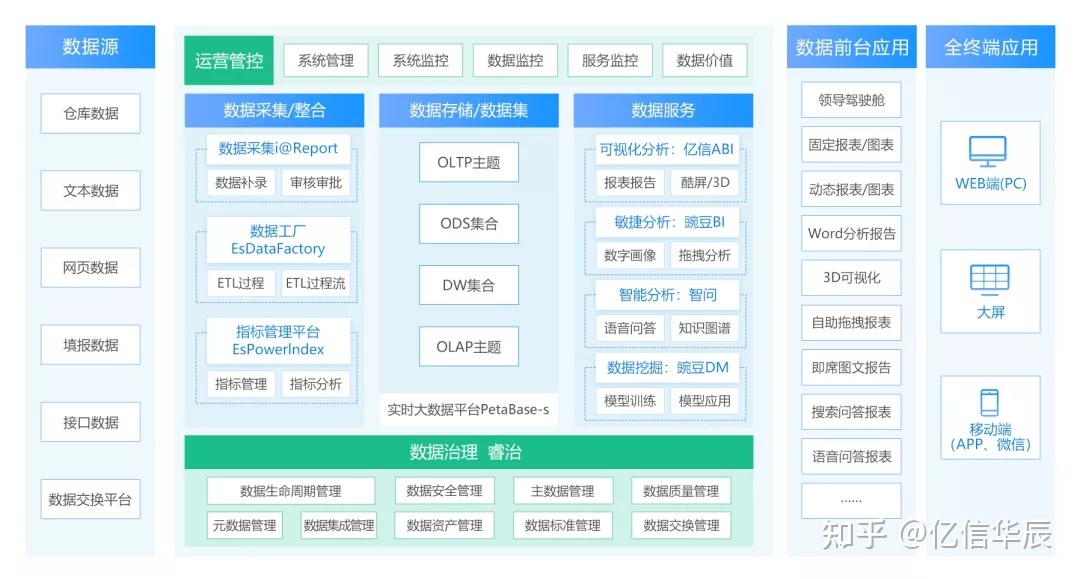Select the 数据生命周期管理 governance box
Image resolution: width=1080 pixels, height=579 pixels.
pos(290,491)
